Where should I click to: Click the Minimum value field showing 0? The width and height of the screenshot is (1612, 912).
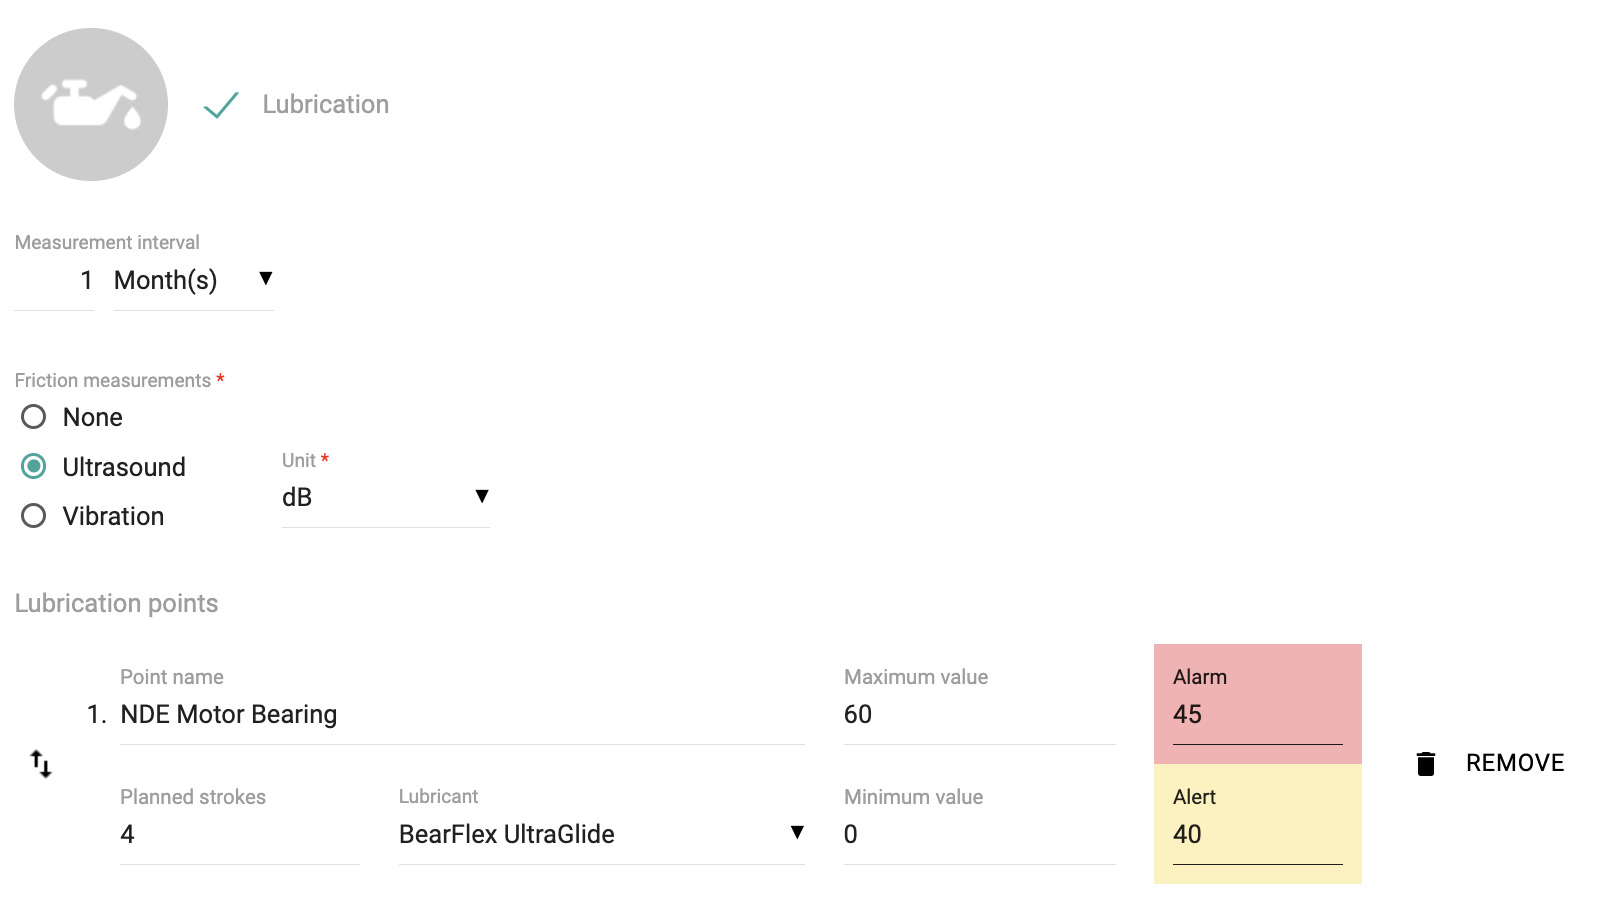pos(978,834)
